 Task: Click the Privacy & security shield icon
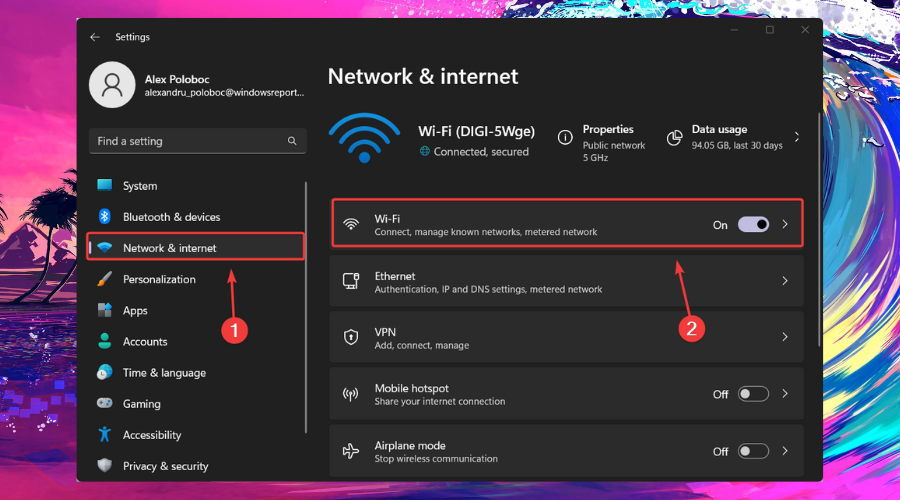click(x=104, y=466)
